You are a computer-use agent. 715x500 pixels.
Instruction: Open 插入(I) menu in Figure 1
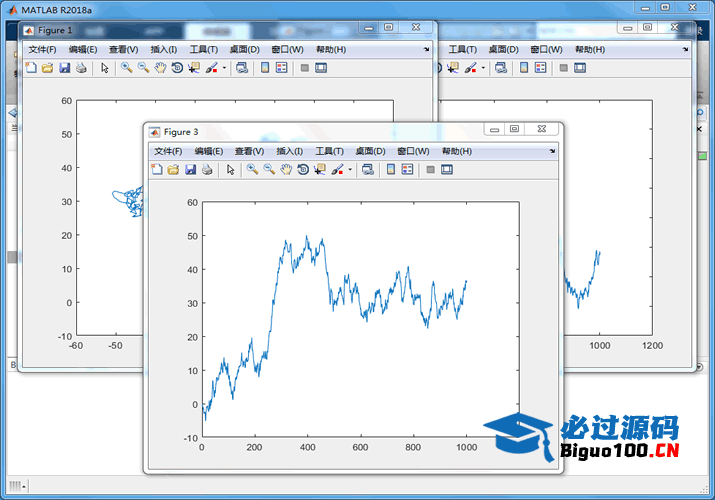click(x=163, y=49)
